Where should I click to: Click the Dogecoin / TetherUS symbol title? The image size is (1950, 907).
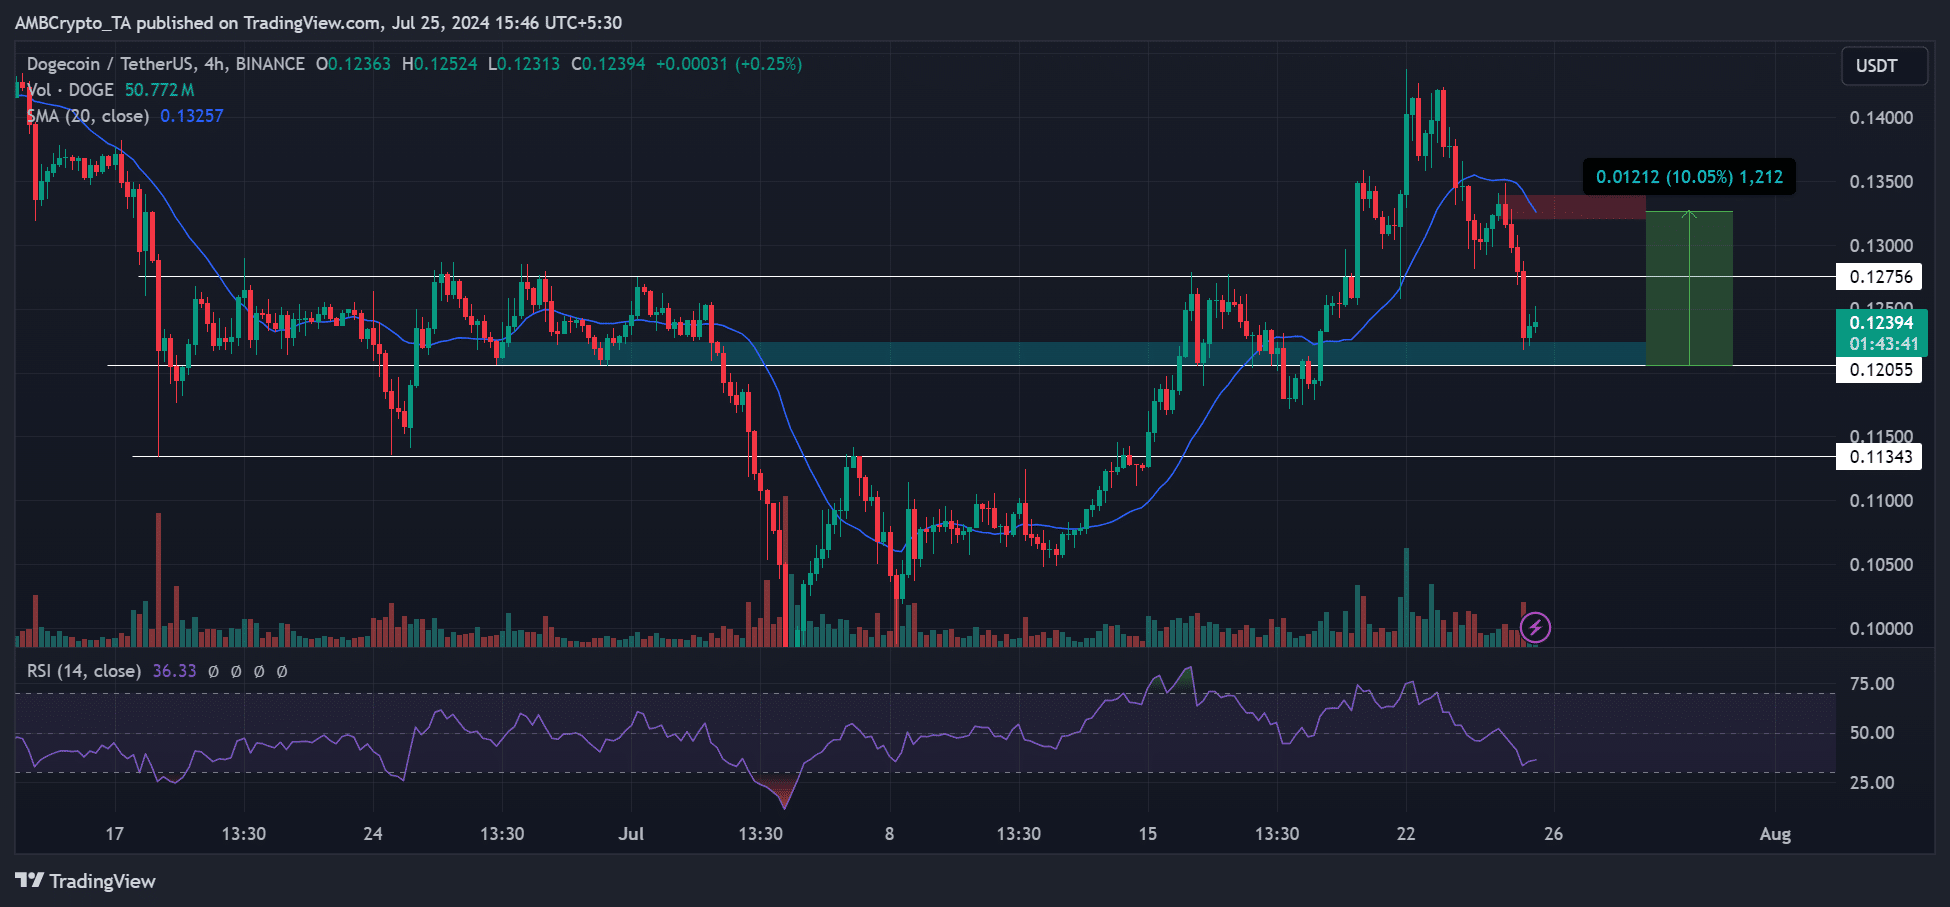click(x=166, y=64)
